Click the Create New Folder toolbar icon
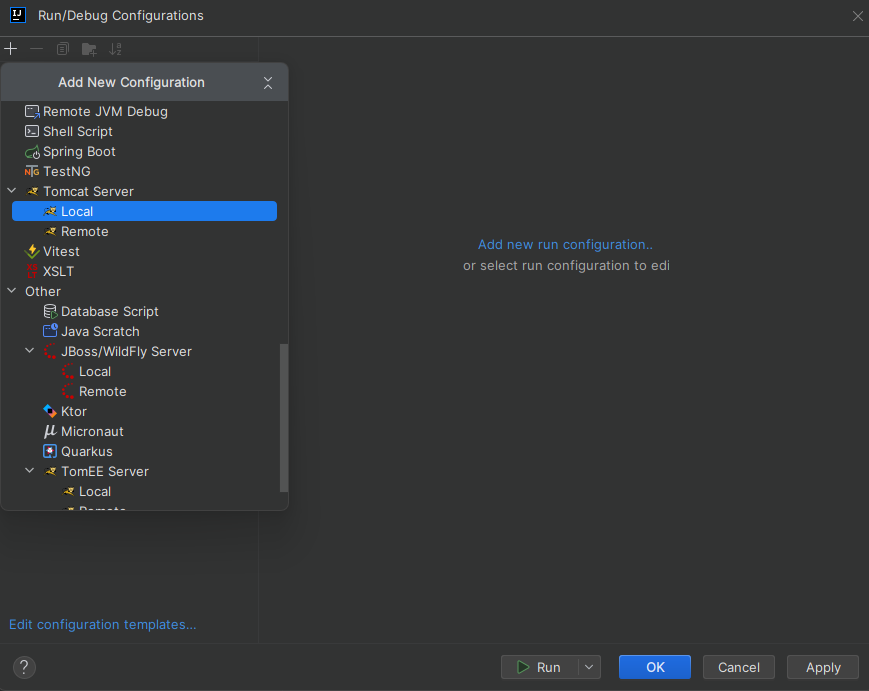869x691 pixels. pos(89,49)
